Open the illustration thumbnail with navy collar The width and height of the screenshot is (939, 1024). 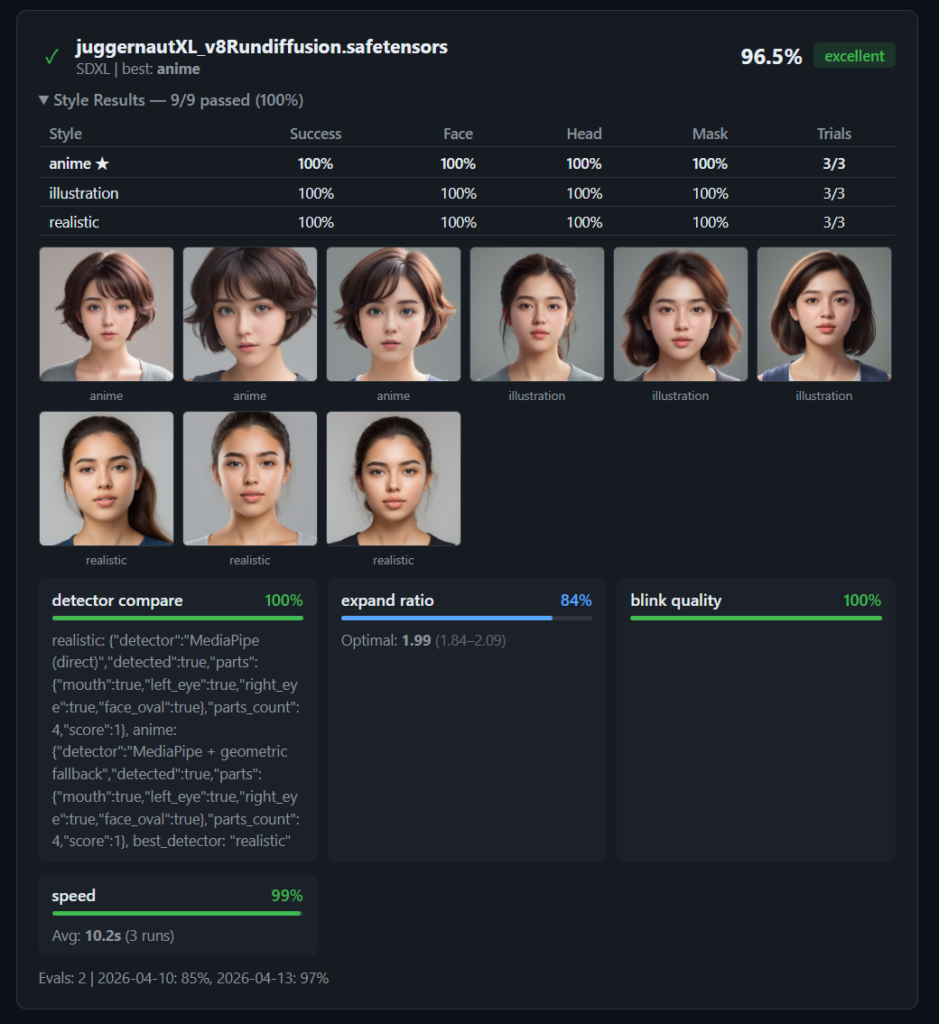pyautogui.click(x=823, y=314)
